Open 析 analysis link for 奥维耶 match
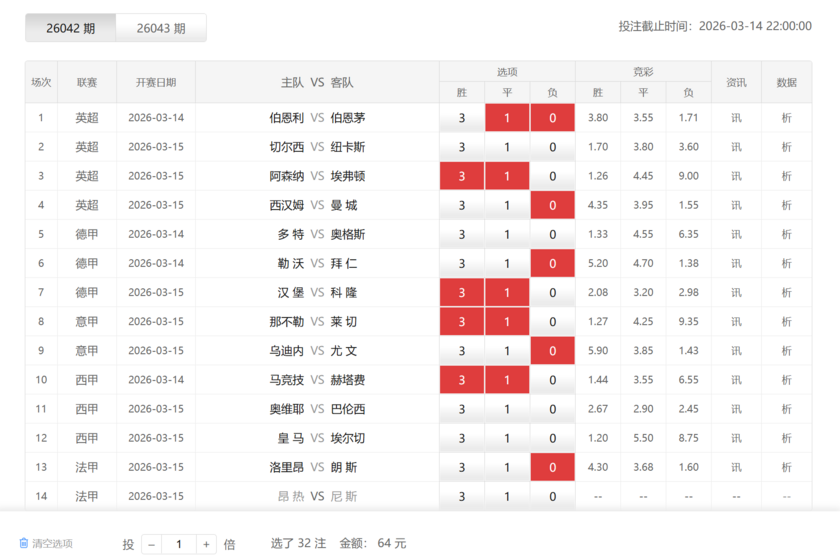The image size is (840, 560). pos(786,409)
